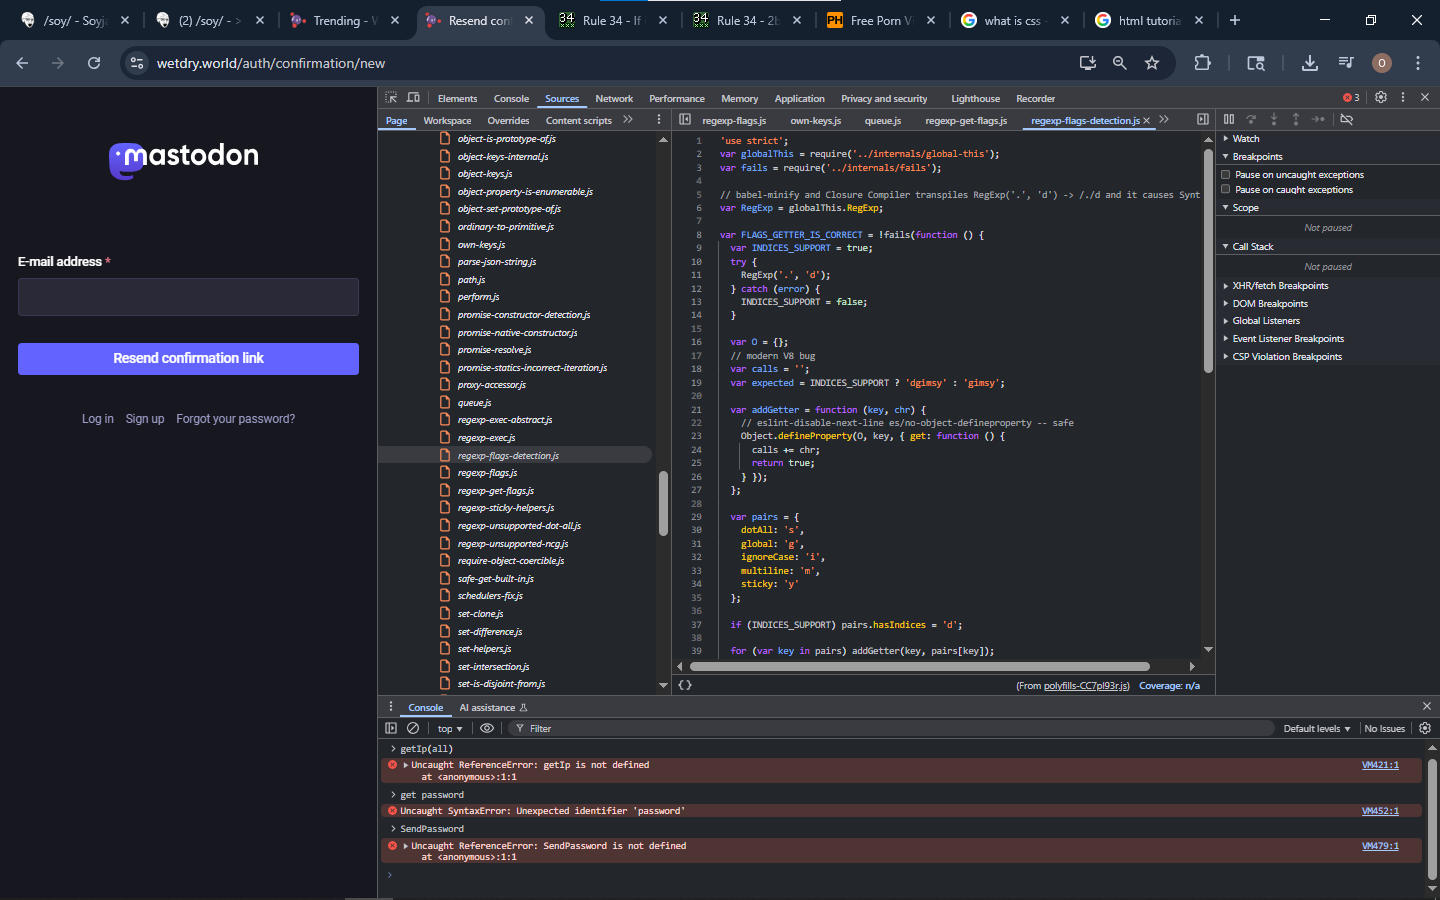
Task: Activate the inspect element picker tool
Action: [x=391, y=98]
